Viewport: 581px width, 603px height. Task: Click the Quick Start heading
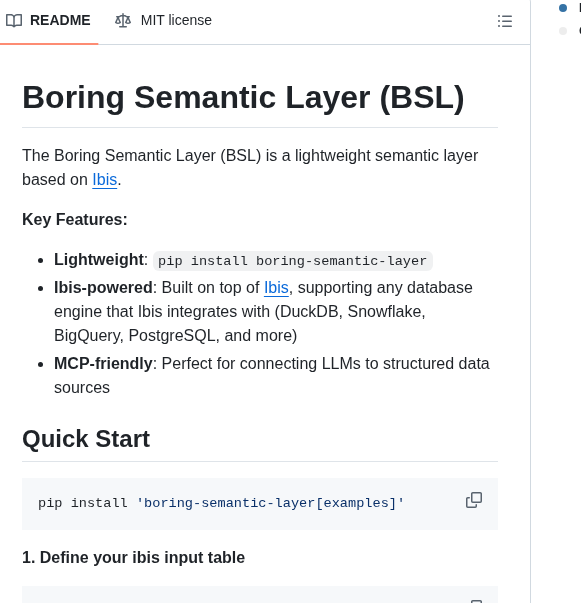coord(86,439)
